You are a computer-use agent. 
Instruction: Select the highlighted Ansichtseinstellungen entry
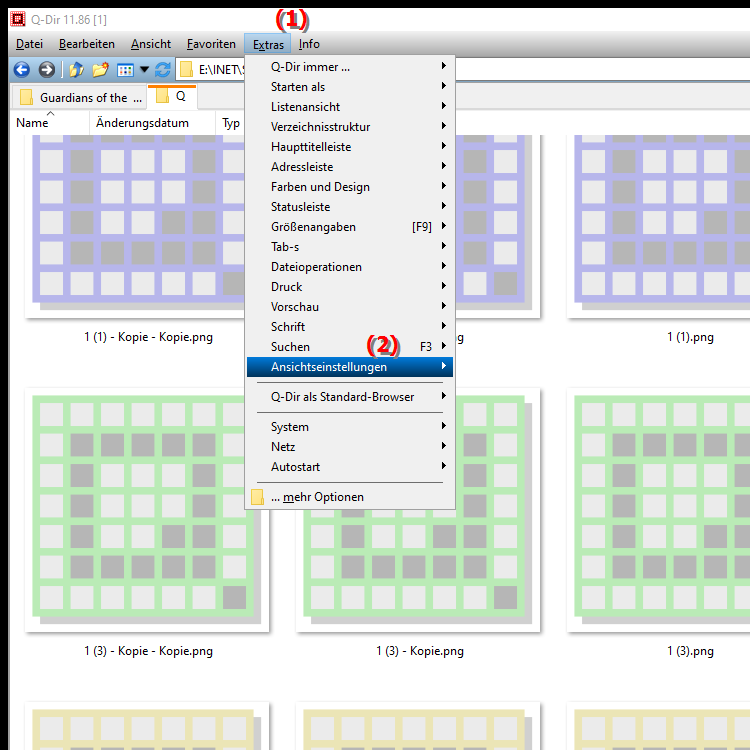tap(350, 367)
